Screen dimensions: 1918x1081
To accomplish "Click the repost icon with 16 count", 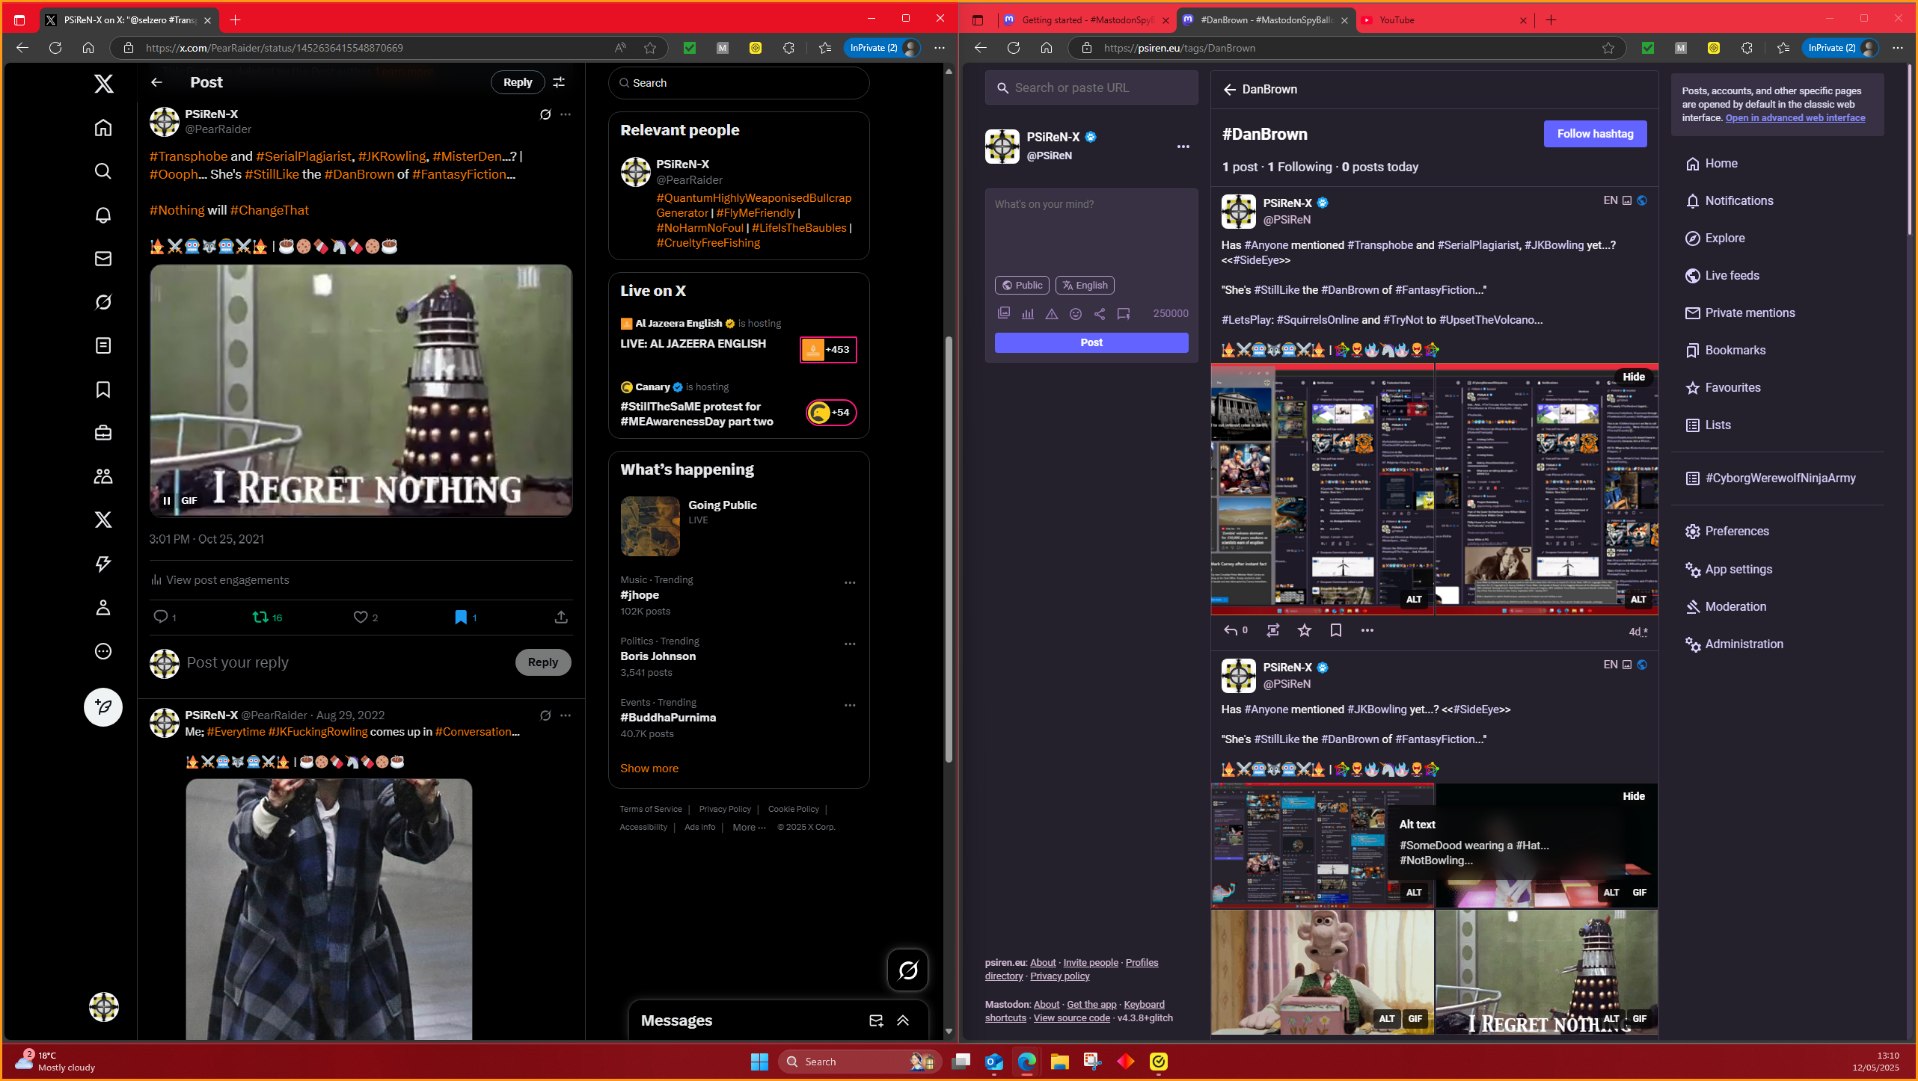I will (267, 617).
